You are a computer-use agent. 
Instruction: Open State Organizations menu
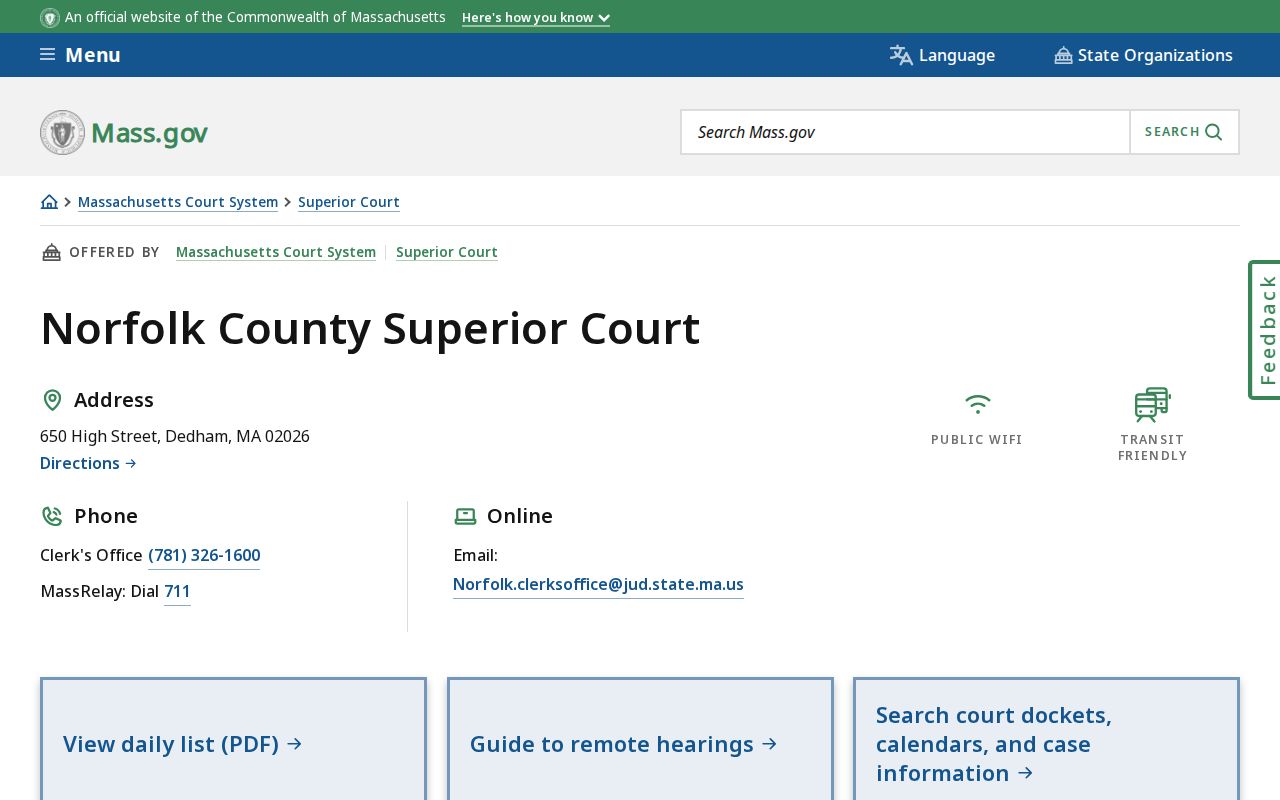(x=1143, y=55)
